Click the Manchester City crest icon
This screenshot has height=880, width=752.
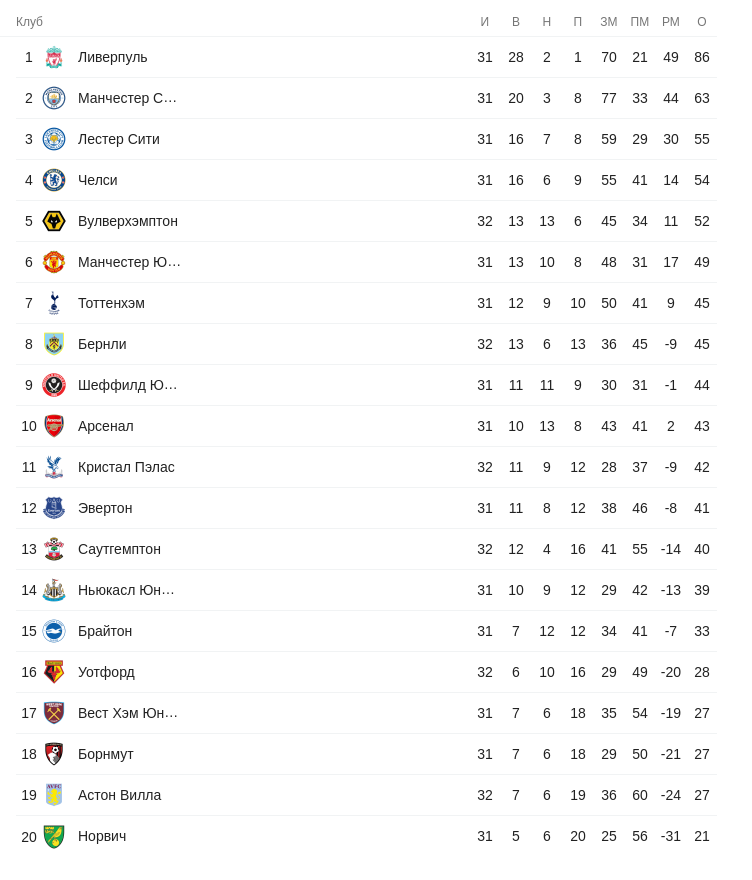pyautogui.click(x=54, y=98)
